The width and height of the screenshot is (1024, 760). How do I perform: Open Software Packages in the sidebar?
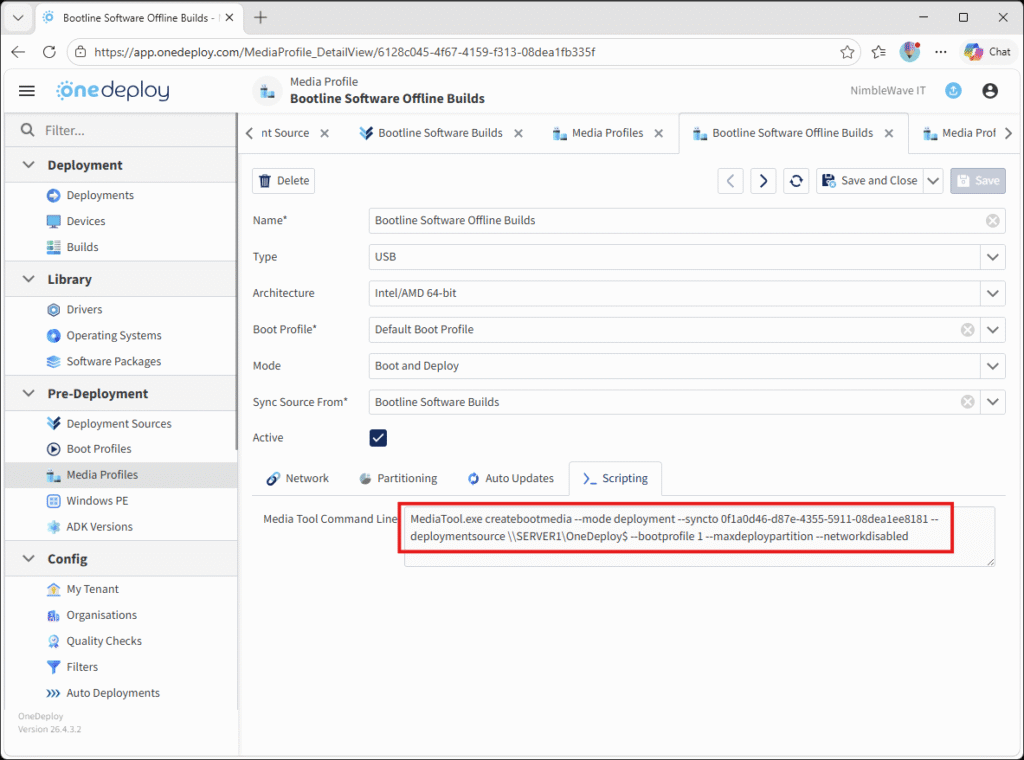[x=114, y=362]
